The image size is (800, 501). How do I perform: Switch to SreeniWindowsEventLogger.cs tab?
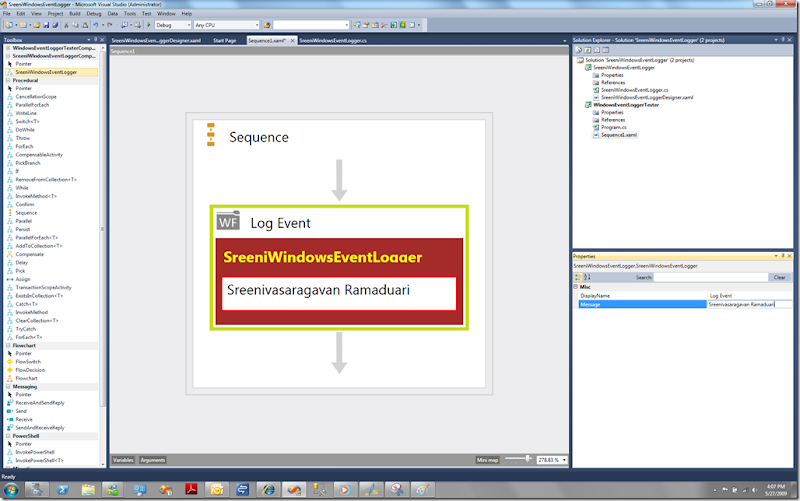click(333, 40)
